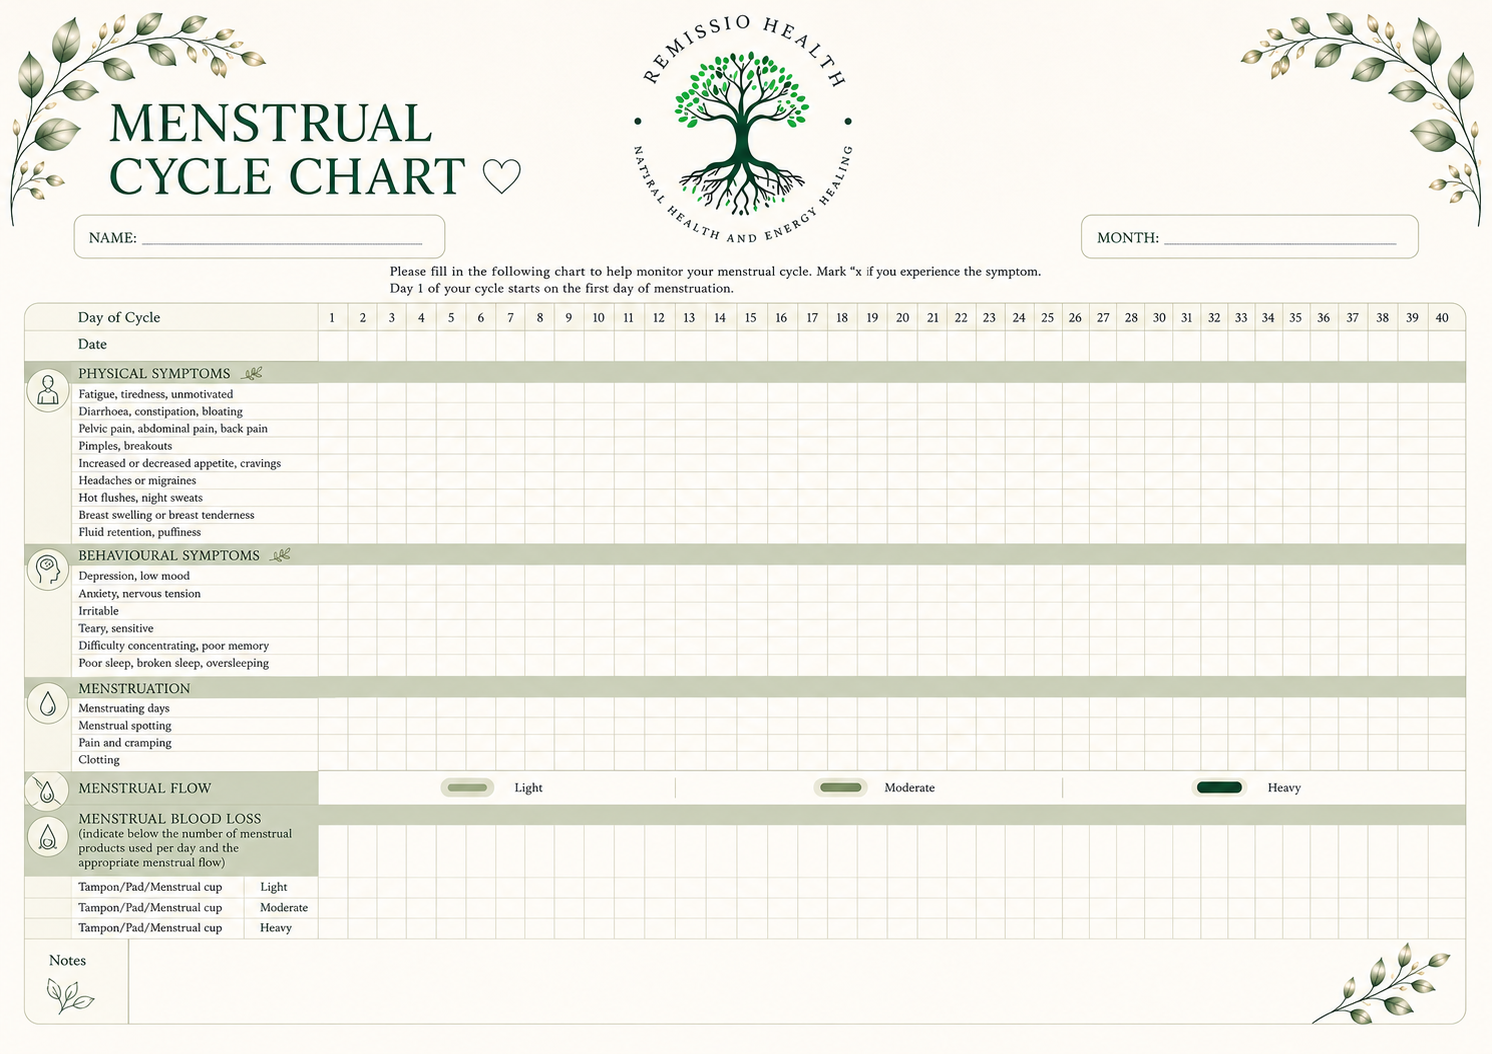Click the heart outline beside the title
Screen dimensions: 1492x1054
(501, 177)
